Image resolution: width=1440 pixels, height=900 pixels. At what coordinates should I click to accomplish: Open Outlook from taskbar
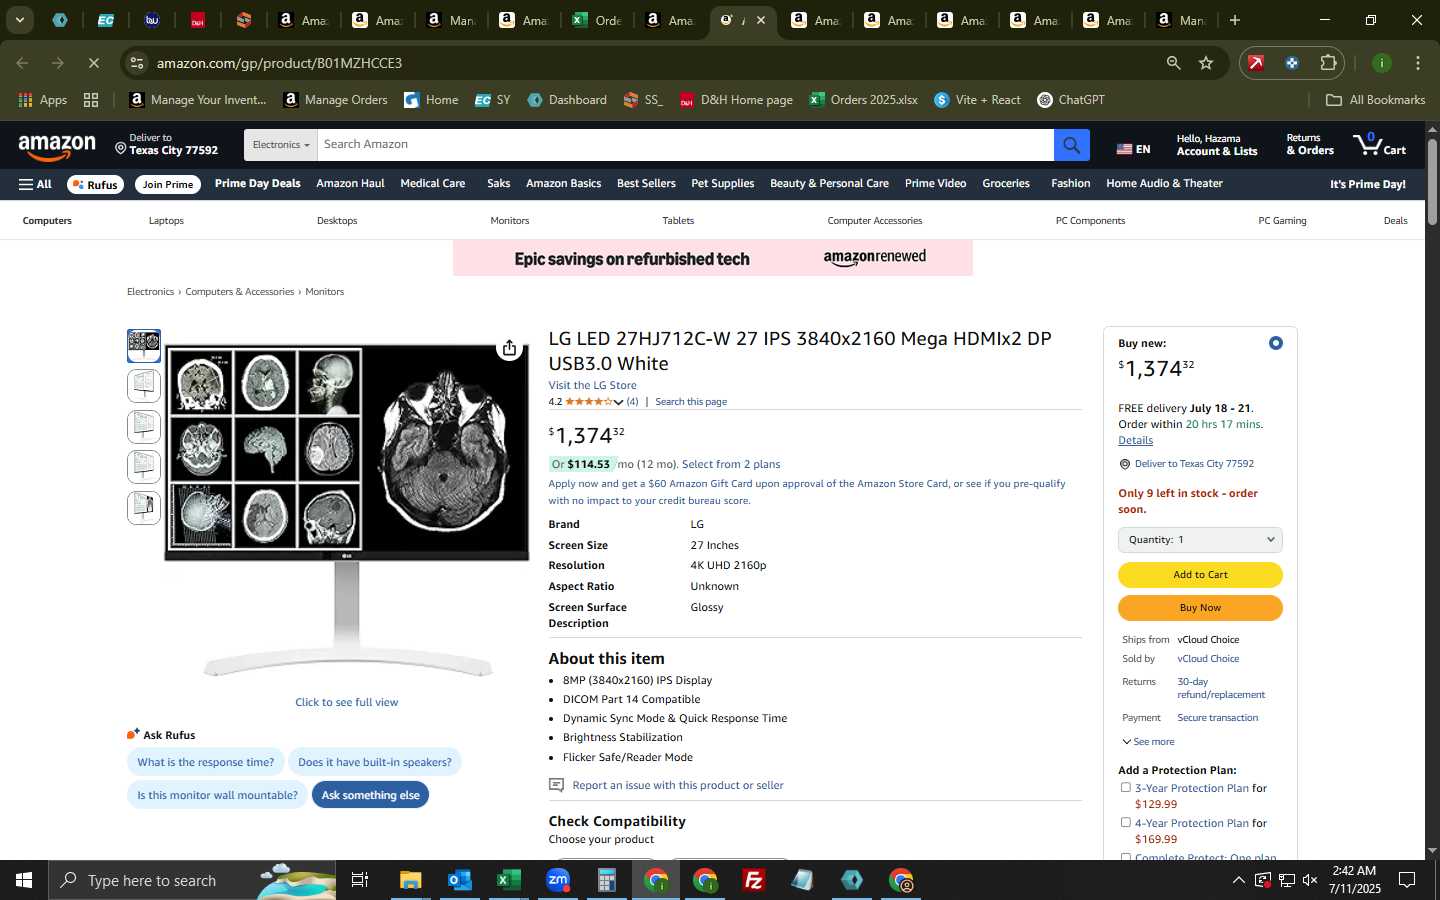459,880
